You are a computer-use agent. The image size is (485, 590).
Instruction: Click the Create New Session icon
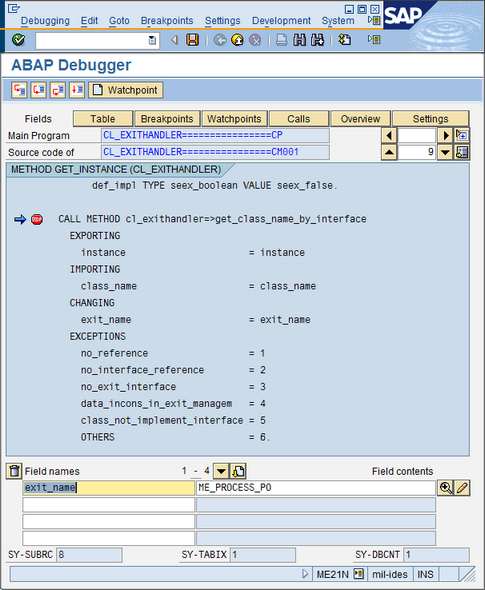344,40
